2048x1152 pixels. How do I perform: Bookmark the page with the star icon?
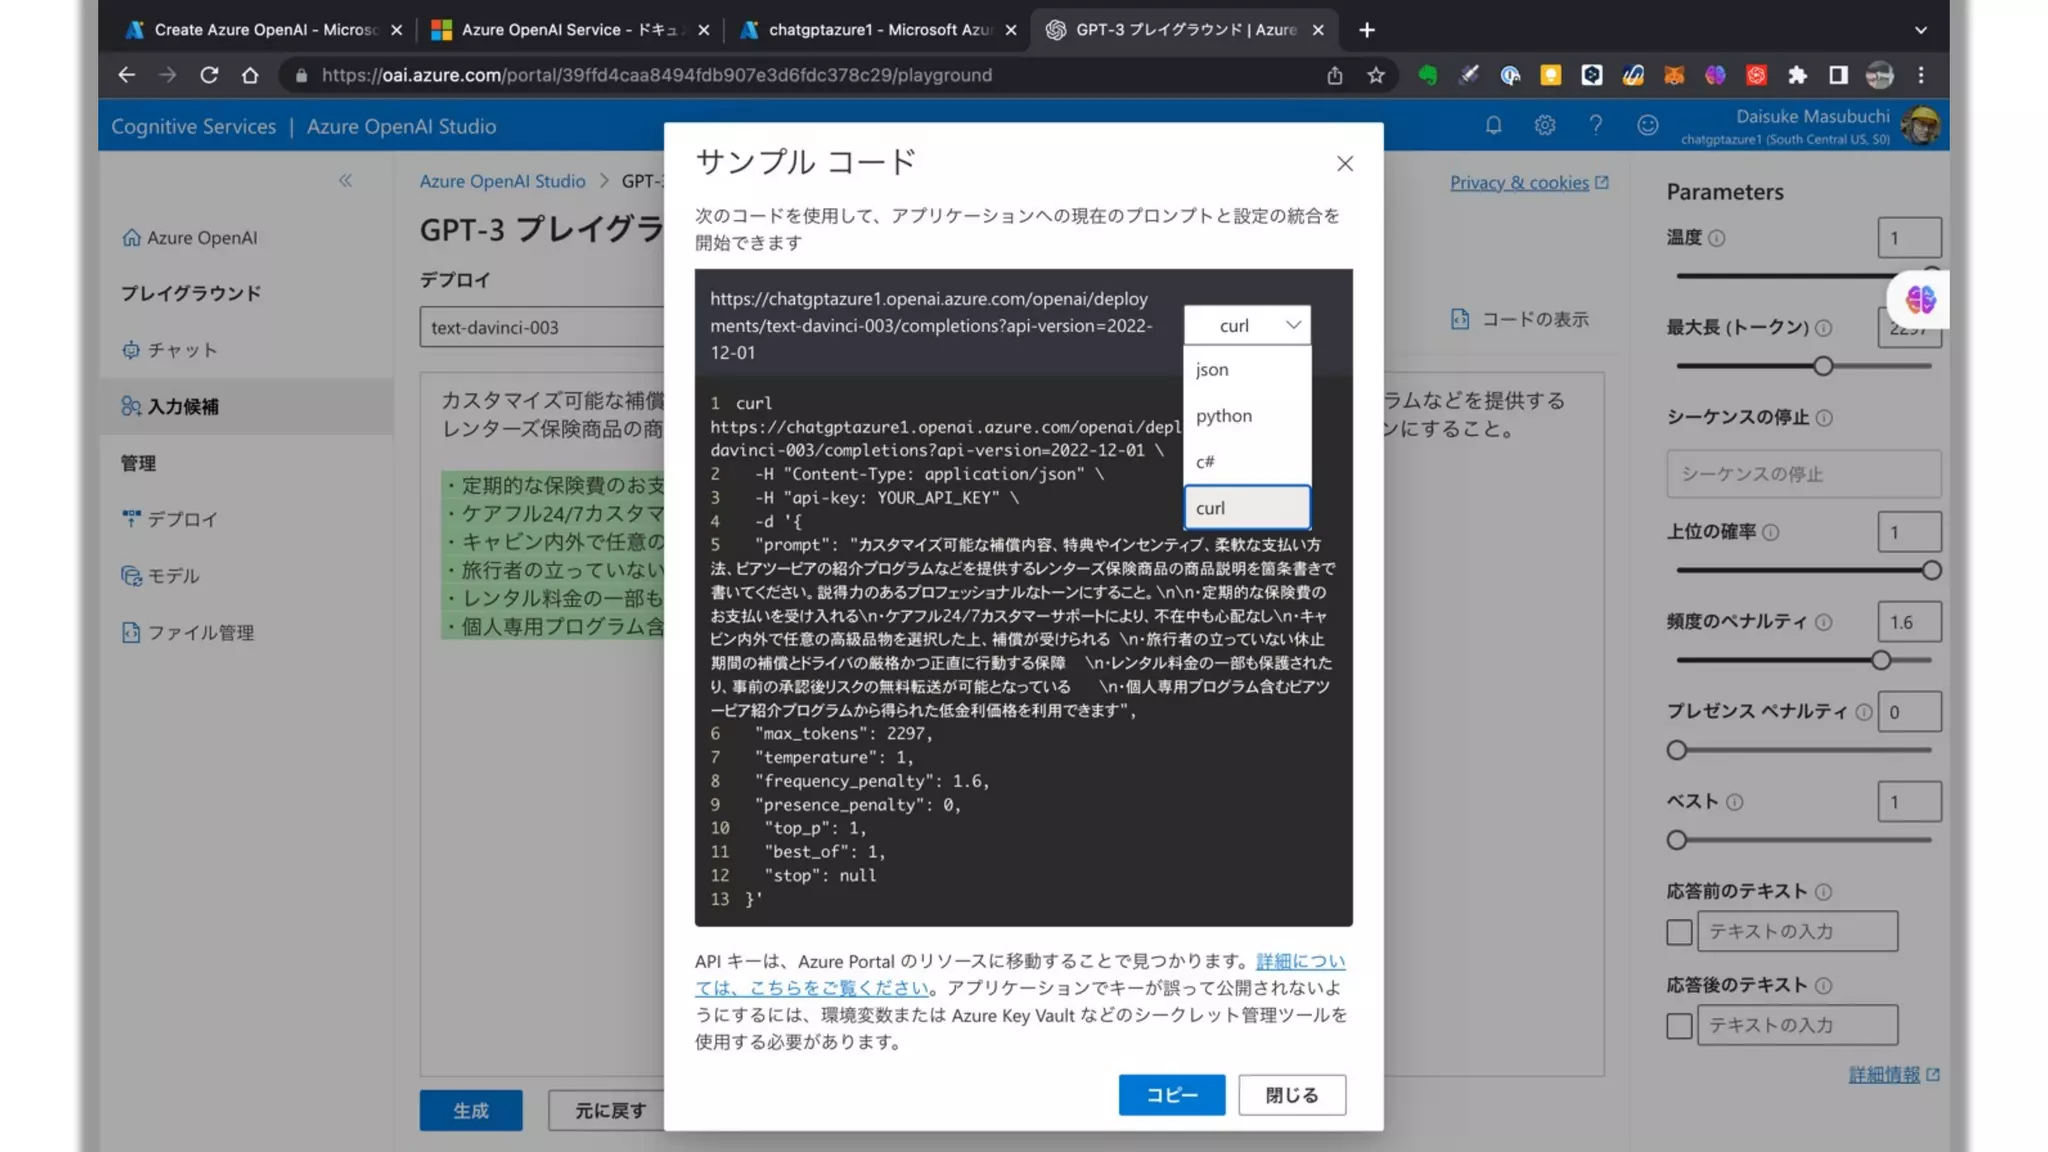pos(1376,75)
